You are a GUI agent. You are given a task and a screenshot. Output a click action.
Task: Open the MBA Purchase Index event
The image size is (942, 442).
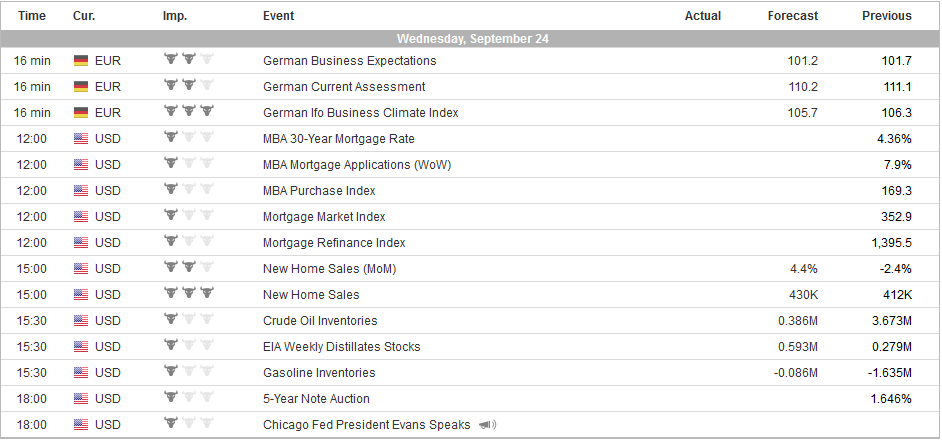tap(319, 191)
